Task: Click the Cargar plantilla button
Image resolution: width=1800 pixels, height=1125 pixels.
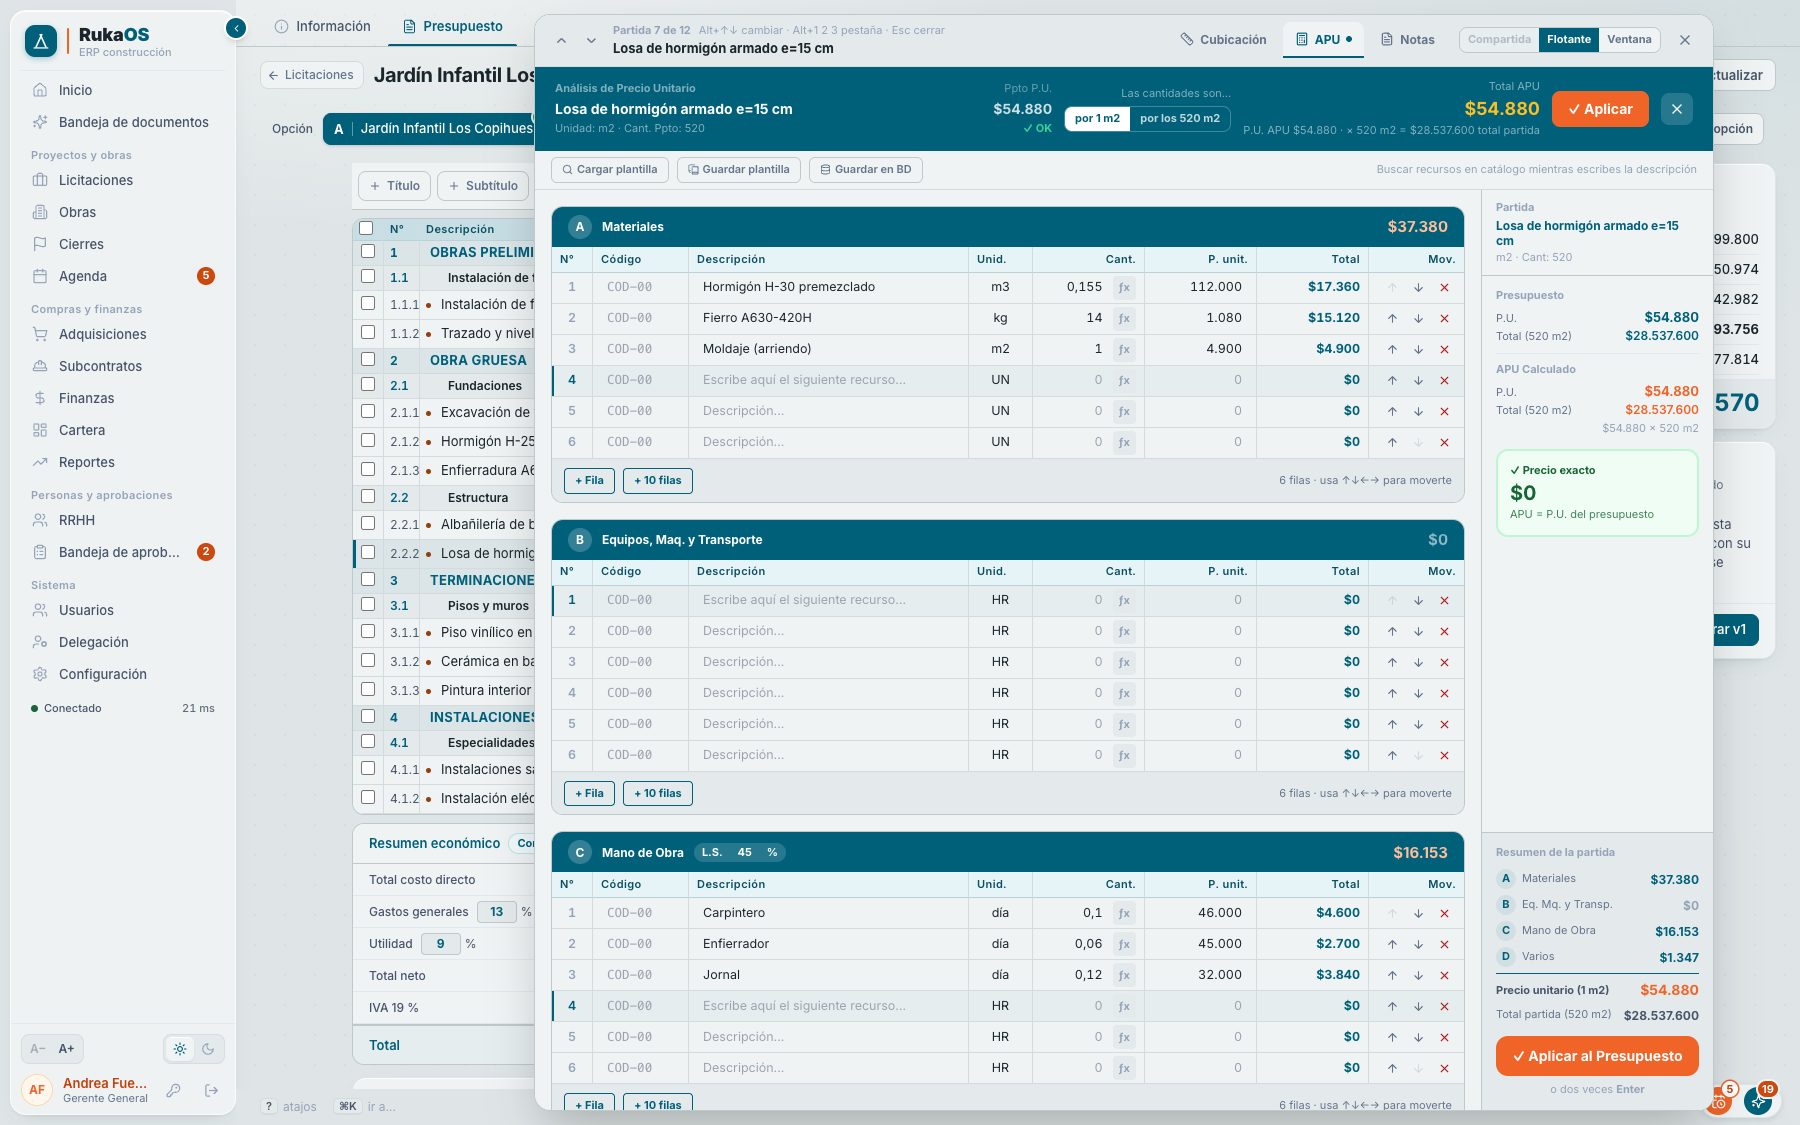Action: click(610, 170)
